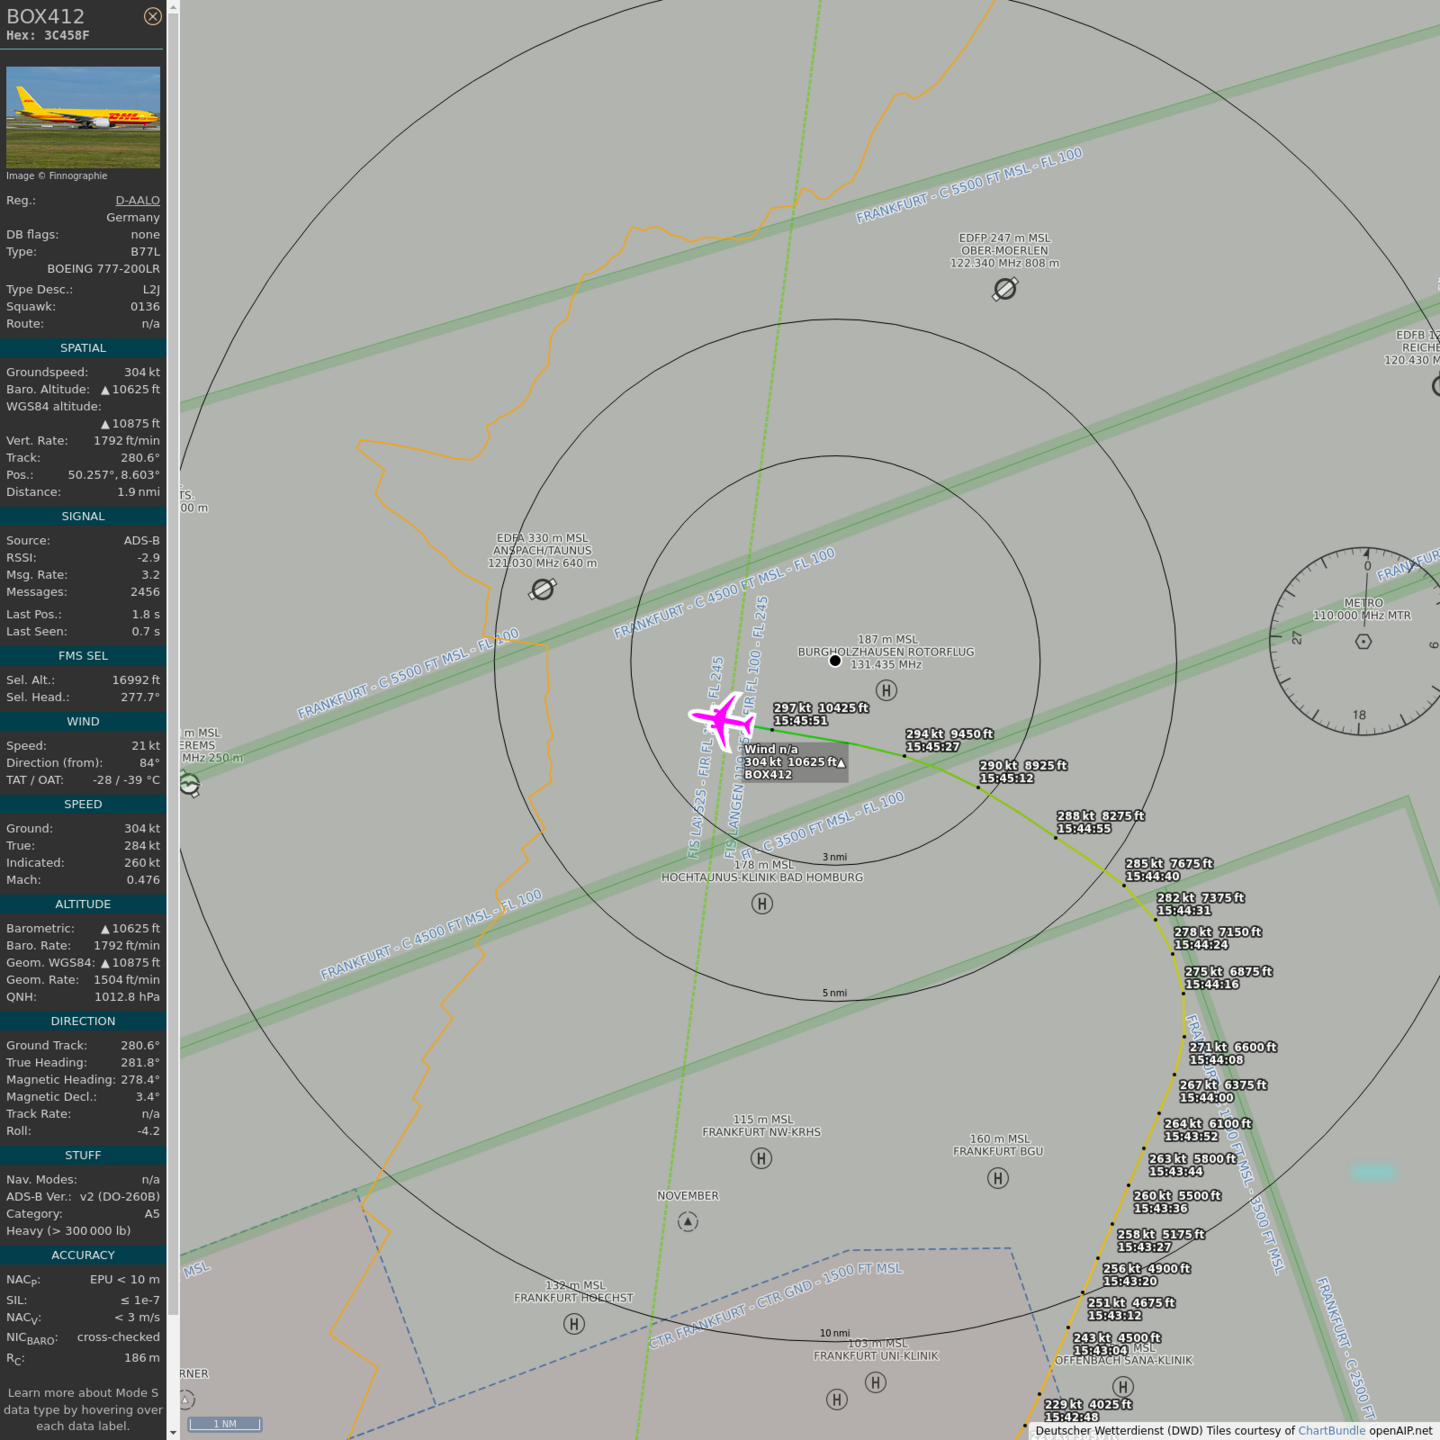Close the BOX412 aircraft info panel
The image size is (1440, 1440).
tap(152, 16)
